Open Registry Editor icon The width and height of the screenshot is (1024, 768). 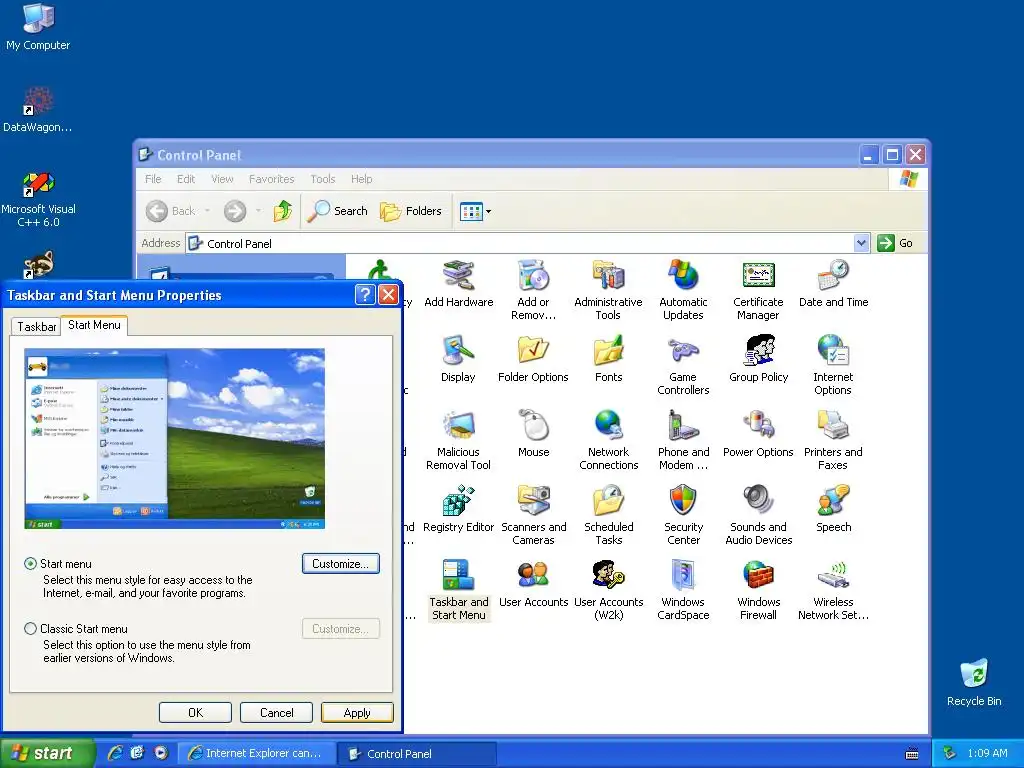pyautogui.click(x=458, y=509)
